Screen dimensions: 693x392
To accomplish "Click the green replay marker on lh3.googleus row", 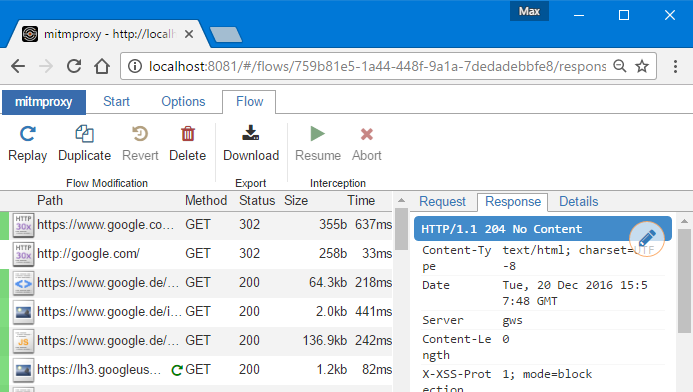I will coord(177,370).
